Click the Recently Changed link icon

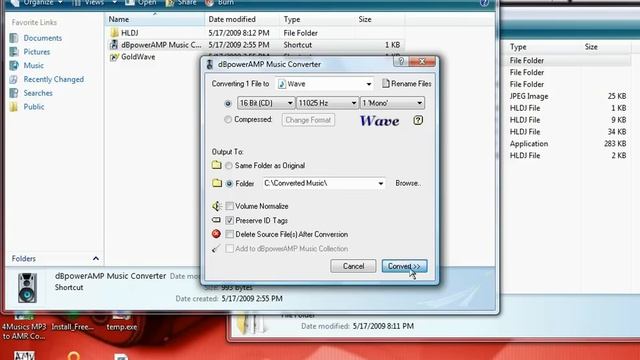coord(14,79)
